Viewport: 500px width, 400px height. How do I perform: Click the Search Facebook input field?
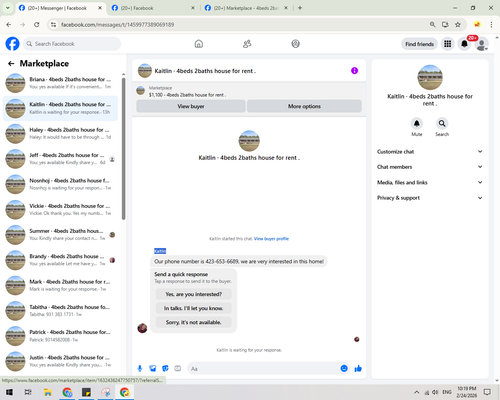click(x=72, y=44)
